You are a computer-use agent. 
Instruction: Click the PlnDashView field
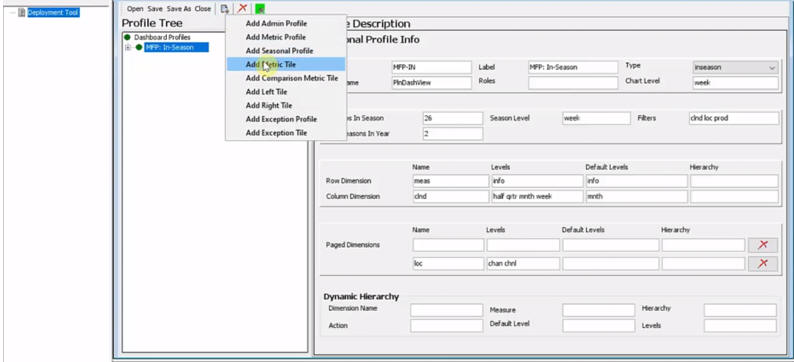pos(431,83)
